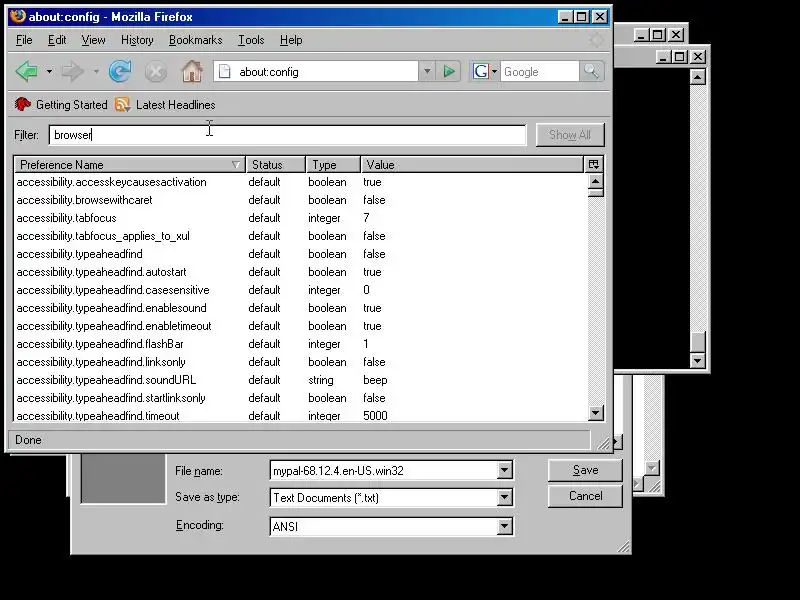
Task: Click the value 5000 in timeout row
Action: (x=375, y=416)
